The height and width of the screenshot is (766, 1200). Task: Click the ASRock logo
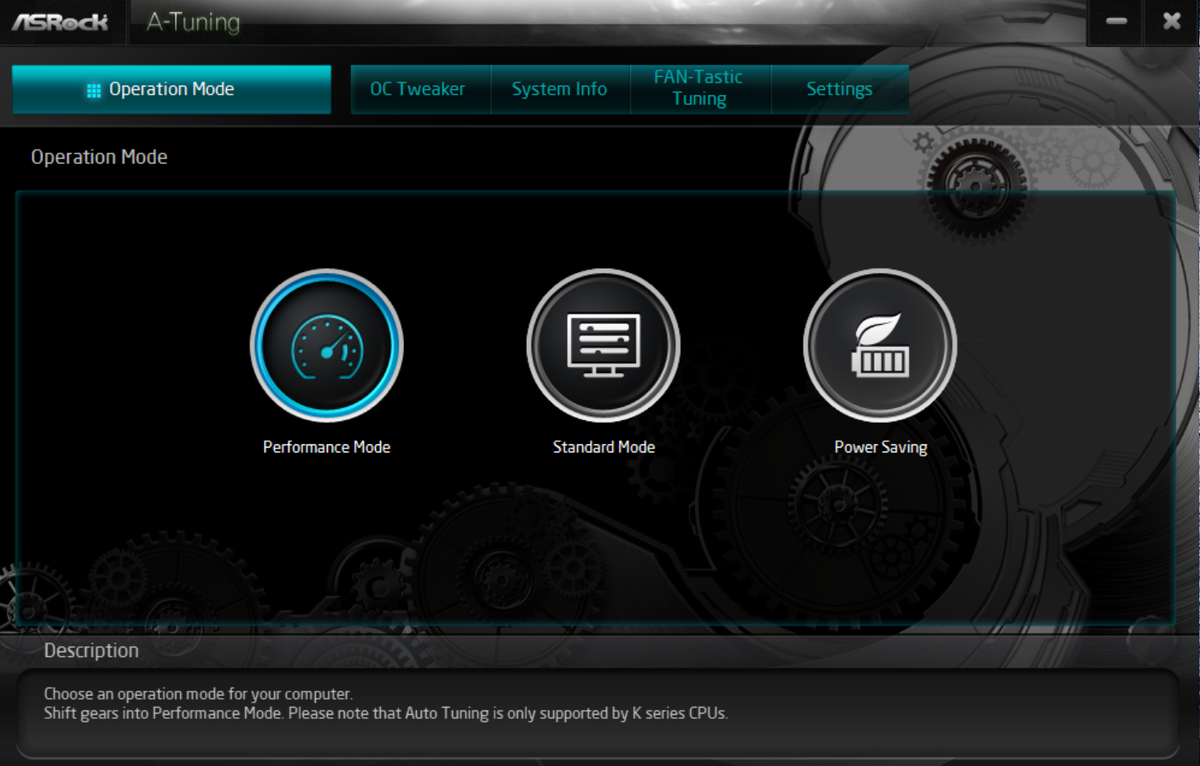pos(60,21)
